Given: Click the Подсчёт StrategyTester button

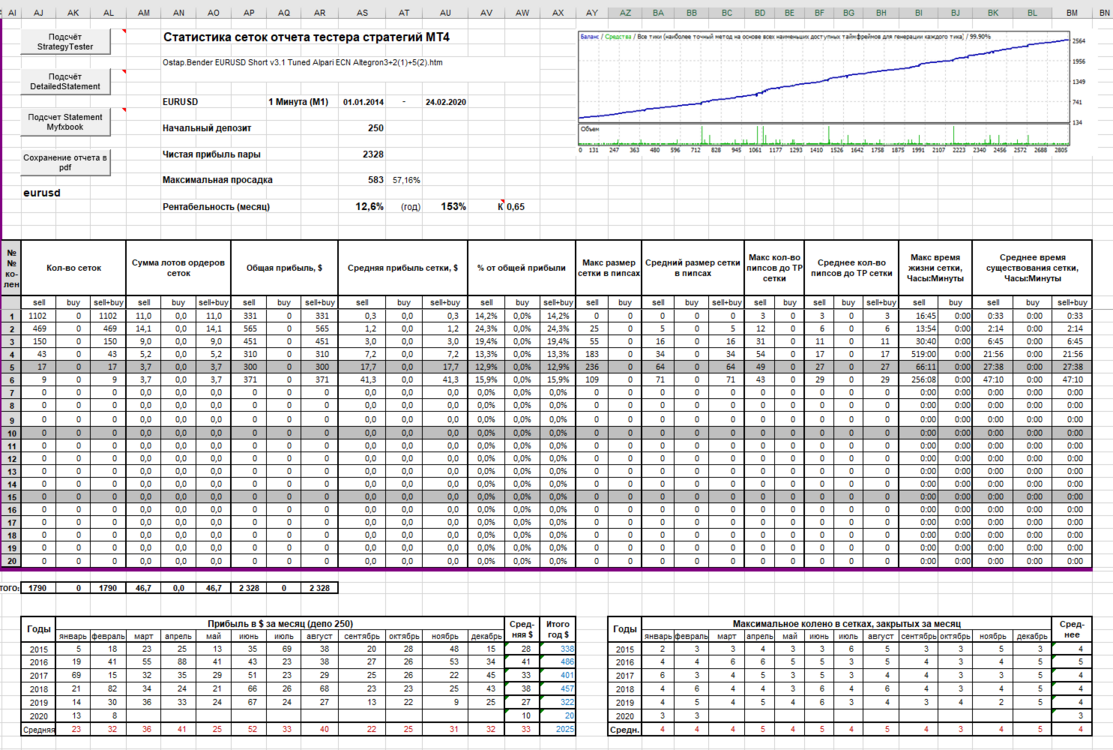Looking at the screenshot, I should [65, 42].
